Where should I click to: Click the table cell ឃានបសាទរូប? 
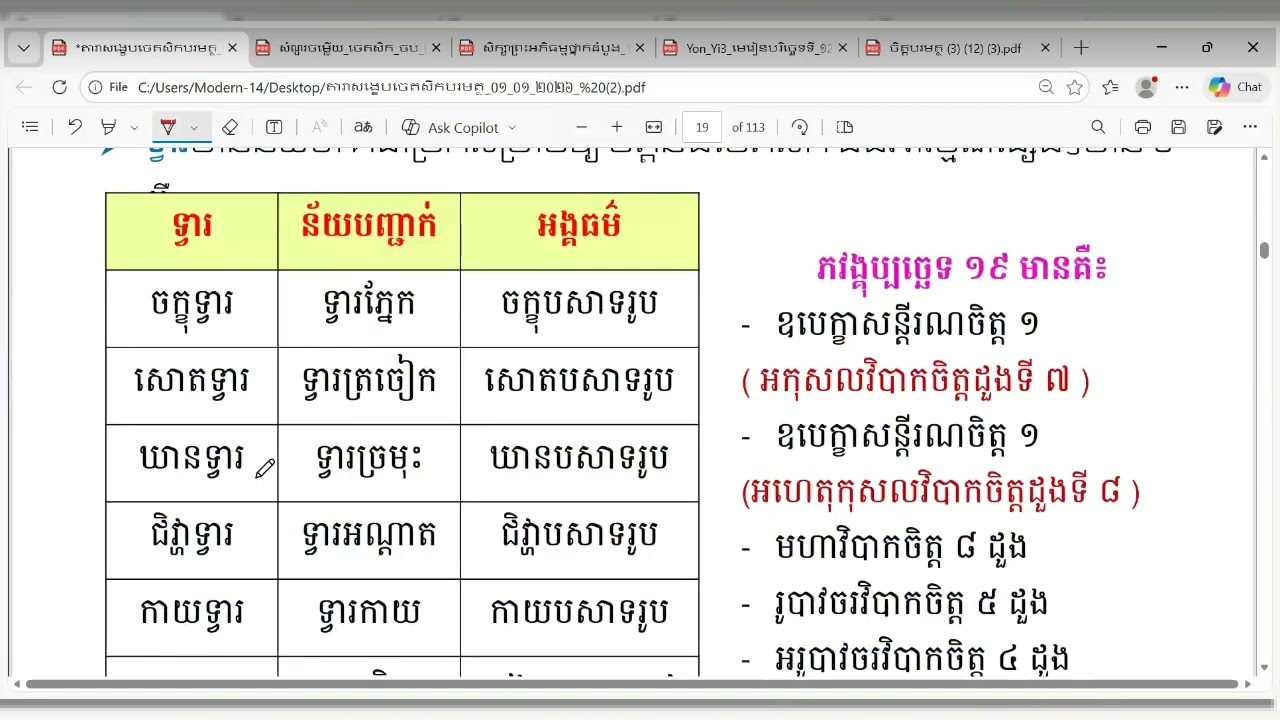pyautogui.click(x=579, y=462)
